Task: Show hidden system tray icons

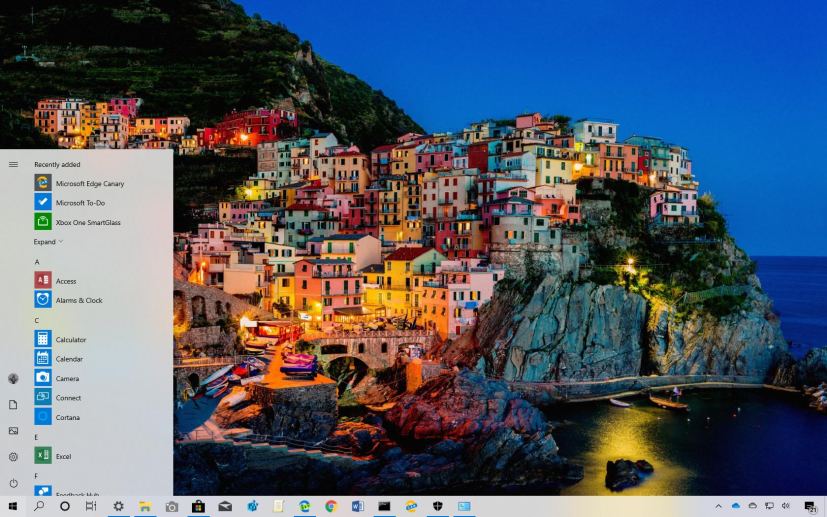Action: 718,507
